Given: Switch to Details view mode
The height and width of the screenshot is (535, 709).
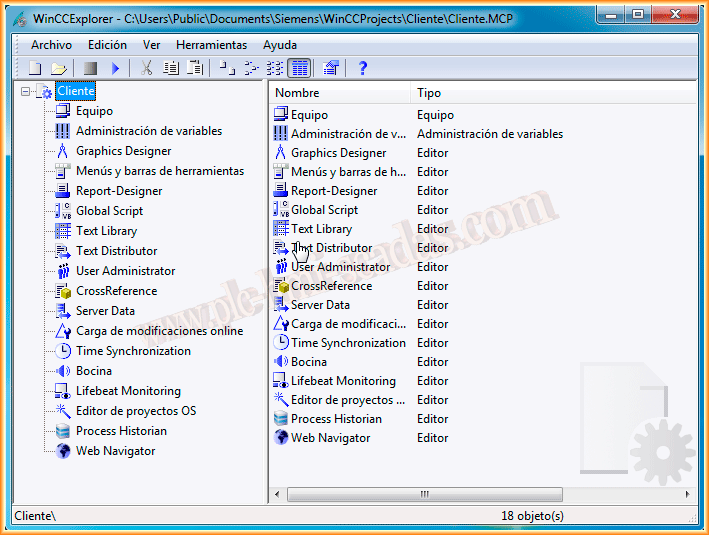Looking at the screenshot, I should (299, 68).
